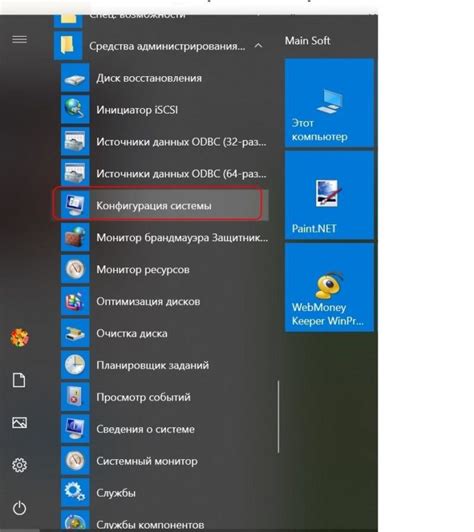Viewport: 474px width, 532px height.
Task: Launch Paint.NET tile
Action: pyautogui.click(x=329, y=195)
